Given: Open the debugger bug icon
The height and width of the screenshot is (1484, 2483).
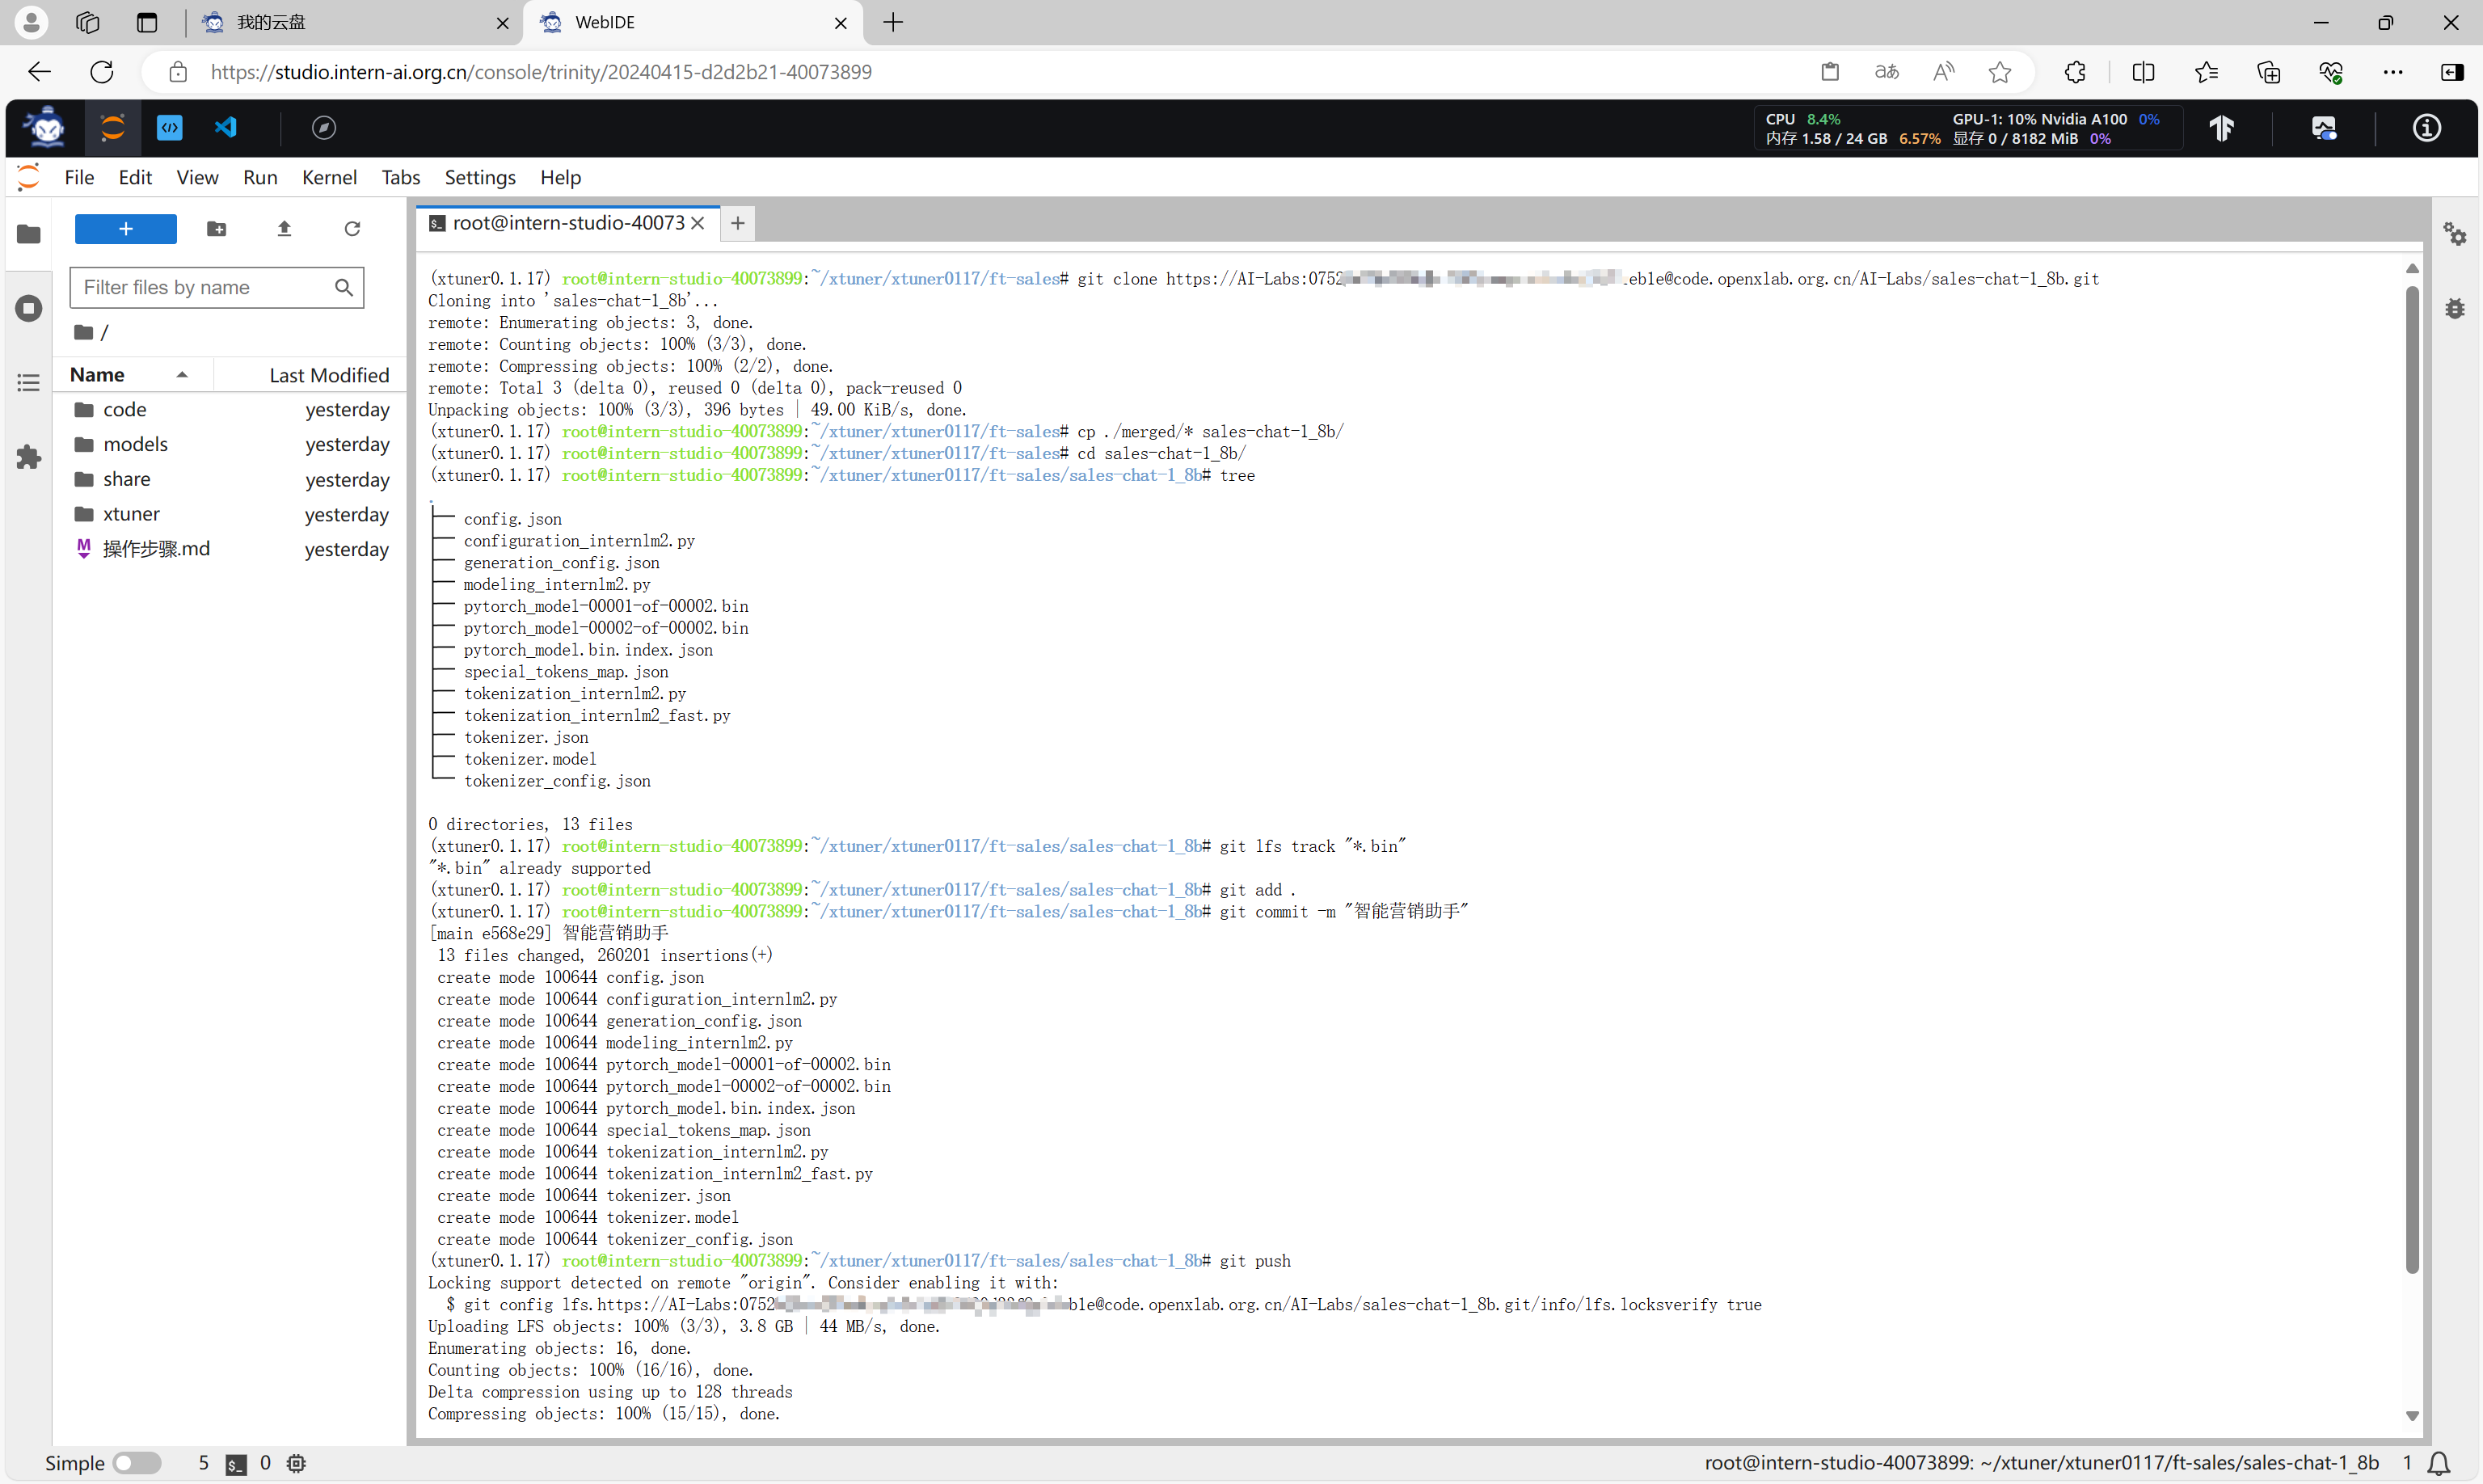Looking at the screenshot, I should (2455, 308).
